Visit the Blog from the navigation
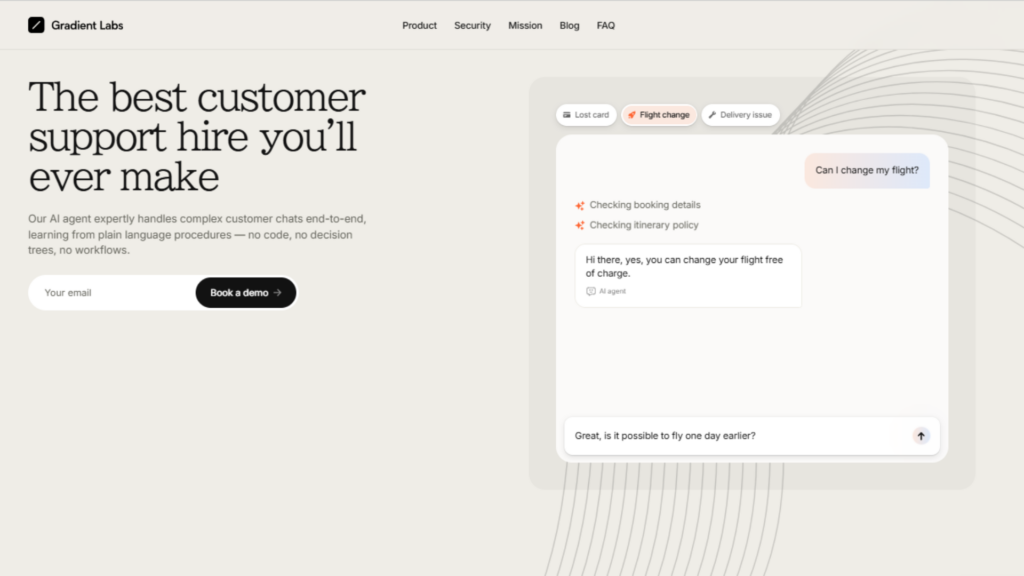 coord(569,25)
